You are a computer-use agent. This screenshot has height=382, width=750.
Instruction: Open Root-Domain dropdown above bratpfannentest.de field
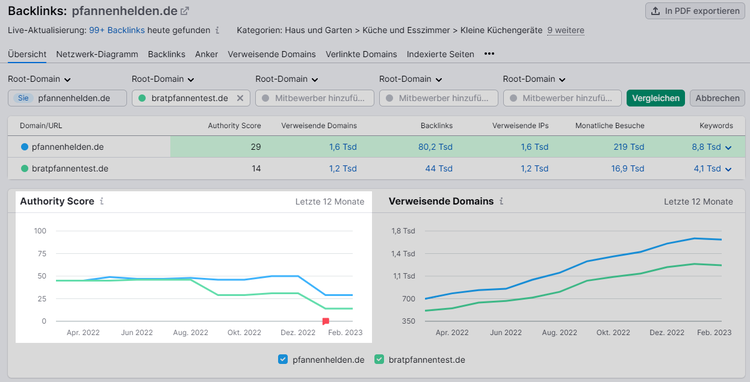(x=163, y=79)
